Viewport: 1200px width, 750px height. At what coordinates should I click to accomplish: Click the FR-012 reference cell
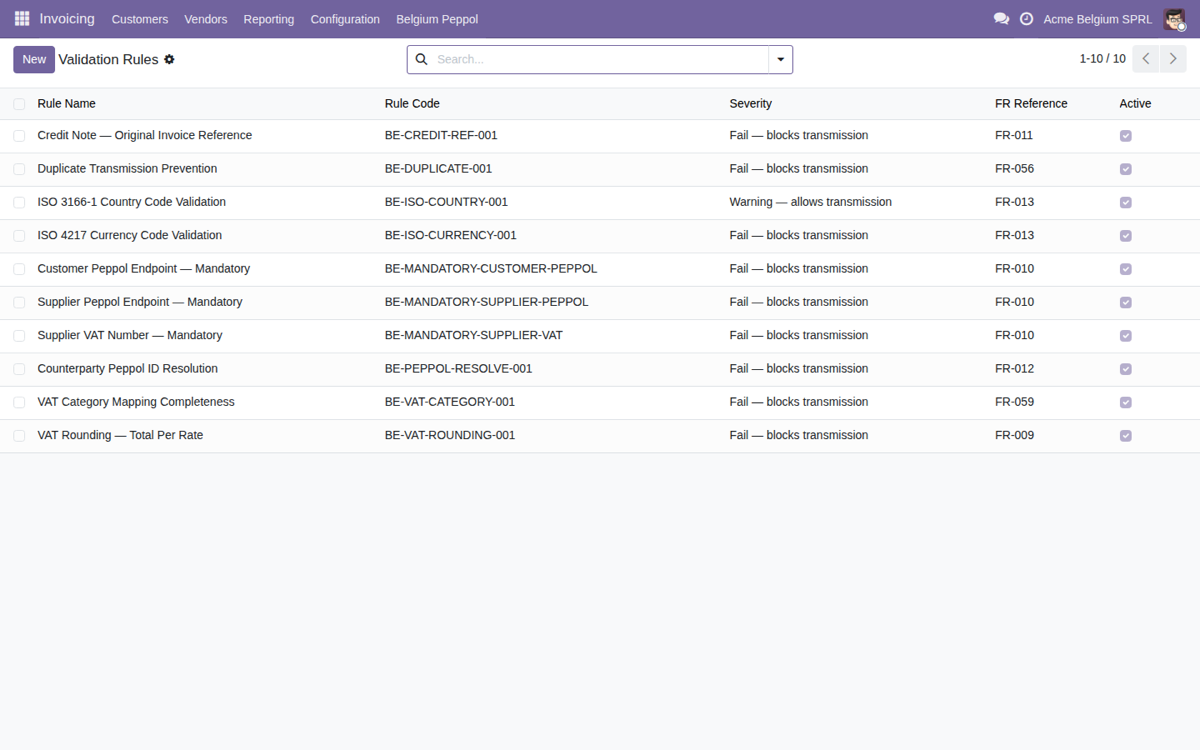pos(1014,368)
